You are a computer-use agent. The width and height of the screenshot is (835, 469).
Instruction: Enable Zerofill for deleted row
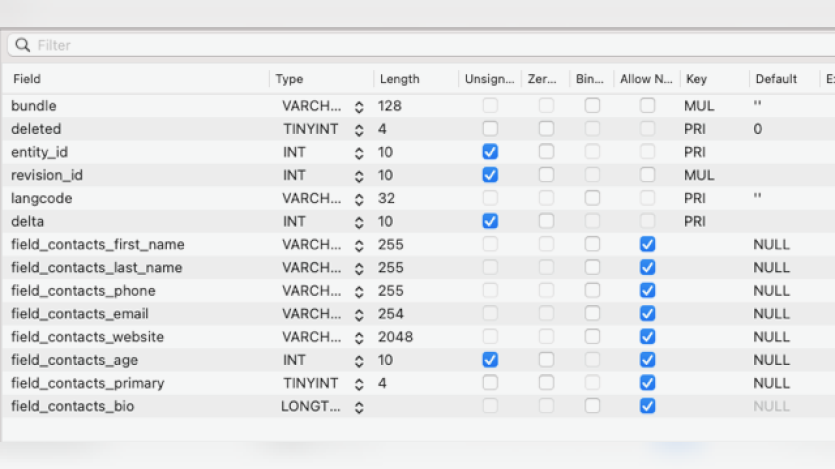546,128
